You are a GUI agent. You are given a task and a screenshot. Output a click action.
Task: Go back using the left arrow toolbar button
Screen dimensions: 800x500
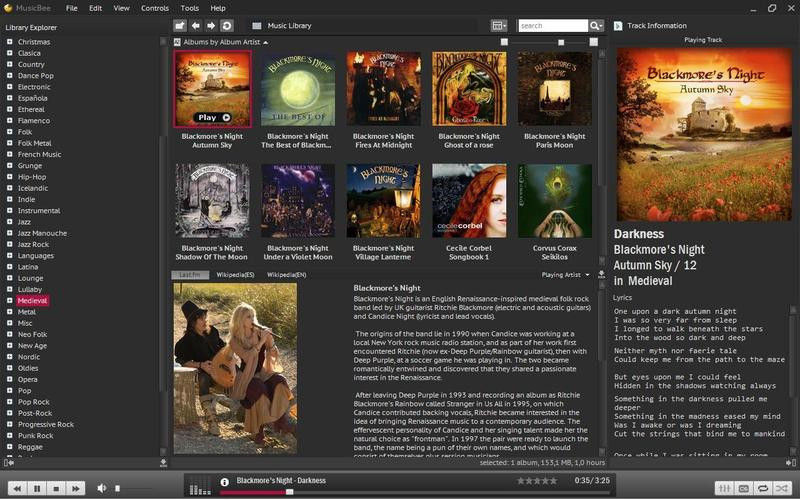[x=195, y=26]
